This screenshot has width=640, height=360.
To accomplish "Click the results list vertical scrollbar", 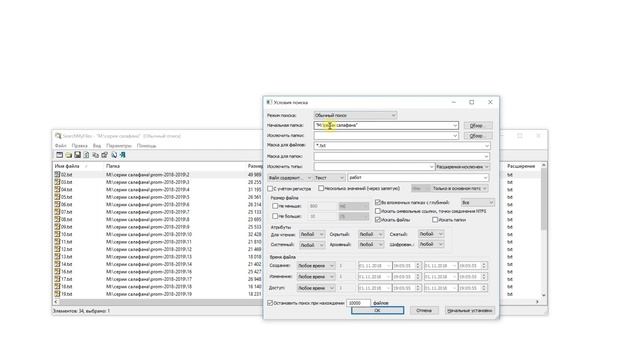I will (x=543, y=230).
